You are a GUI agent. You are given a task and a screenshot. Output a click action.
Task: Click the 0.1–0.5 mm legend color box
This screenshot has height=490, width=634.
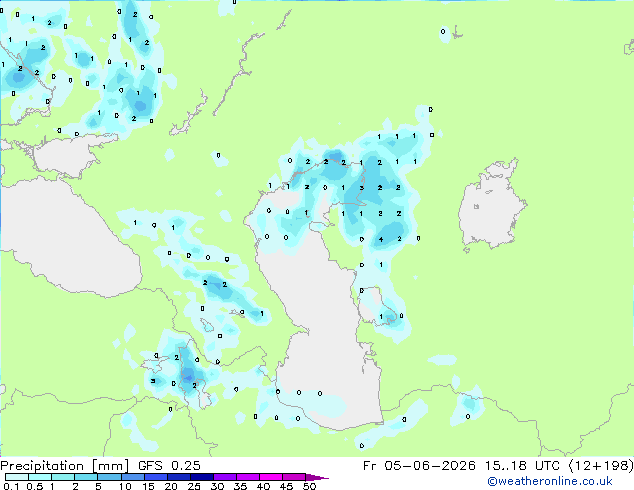[x=17, y=477]
